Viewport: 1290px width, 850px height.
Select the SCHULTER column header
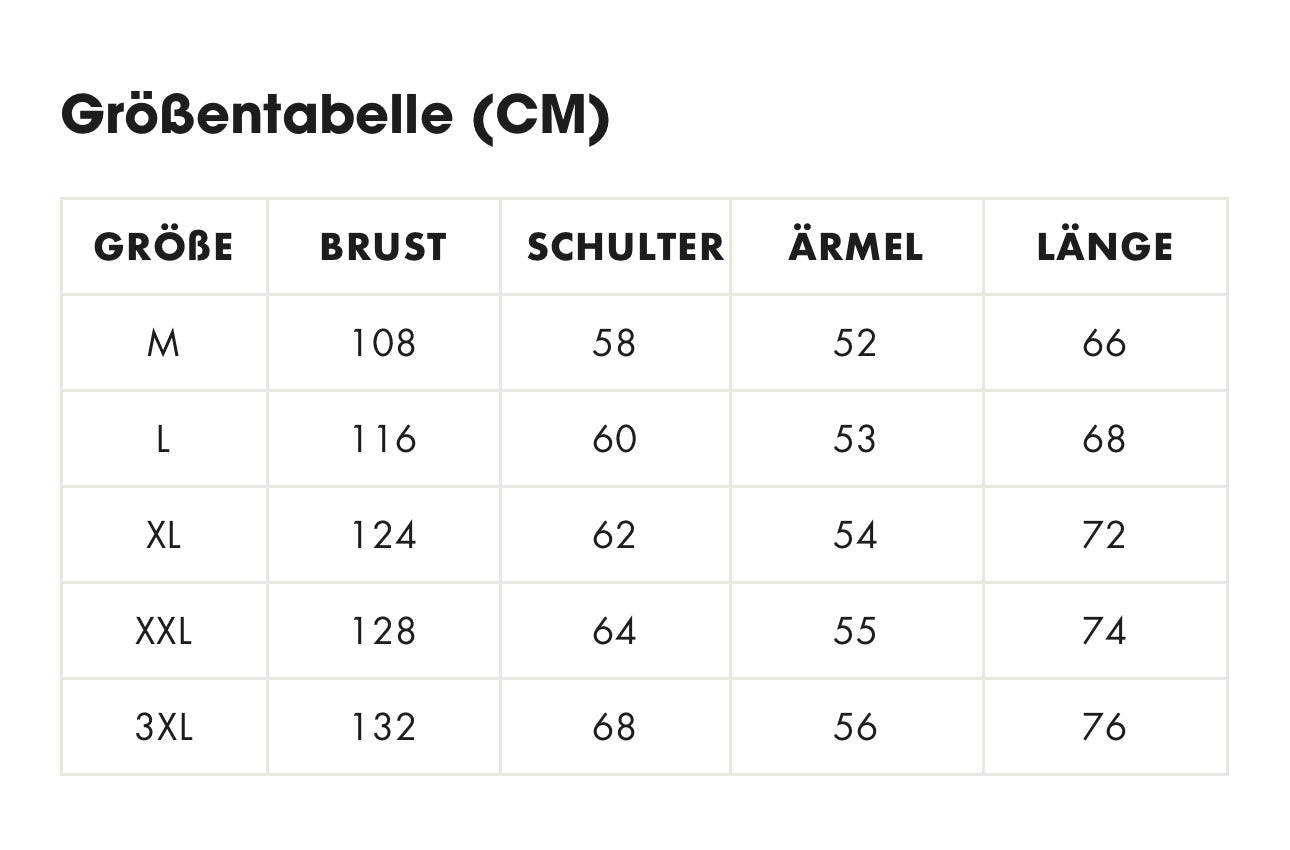point(625,247)
